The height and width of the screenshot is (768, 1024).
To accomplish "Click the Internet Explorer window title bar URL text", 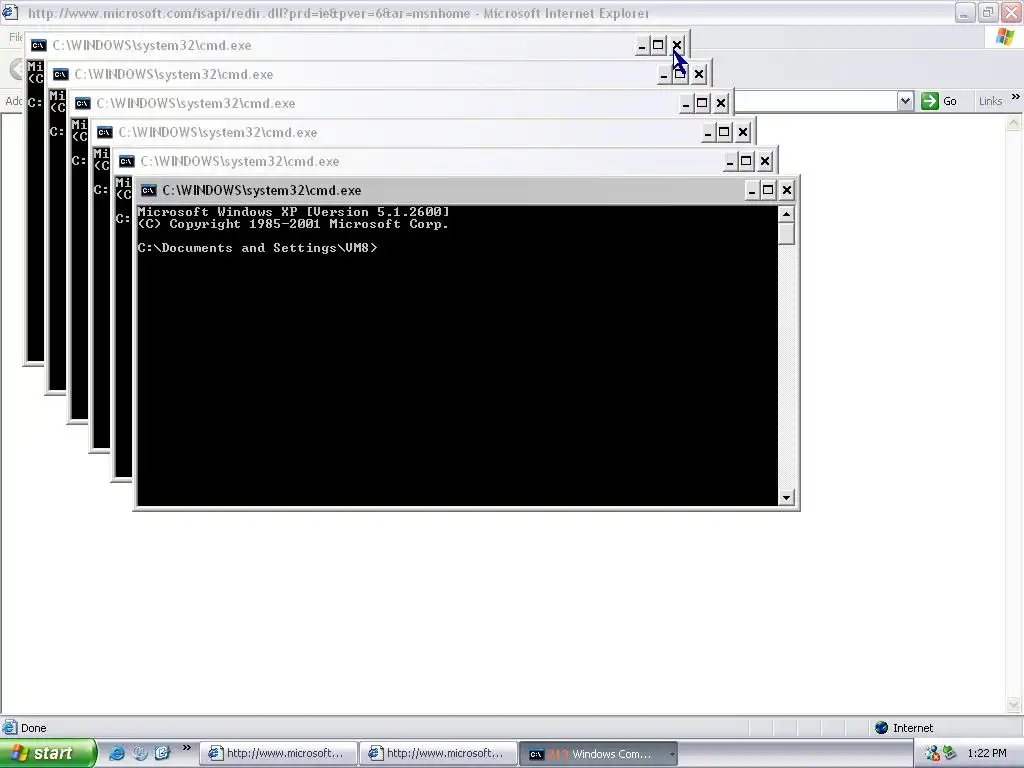I will tap(338, 13).
